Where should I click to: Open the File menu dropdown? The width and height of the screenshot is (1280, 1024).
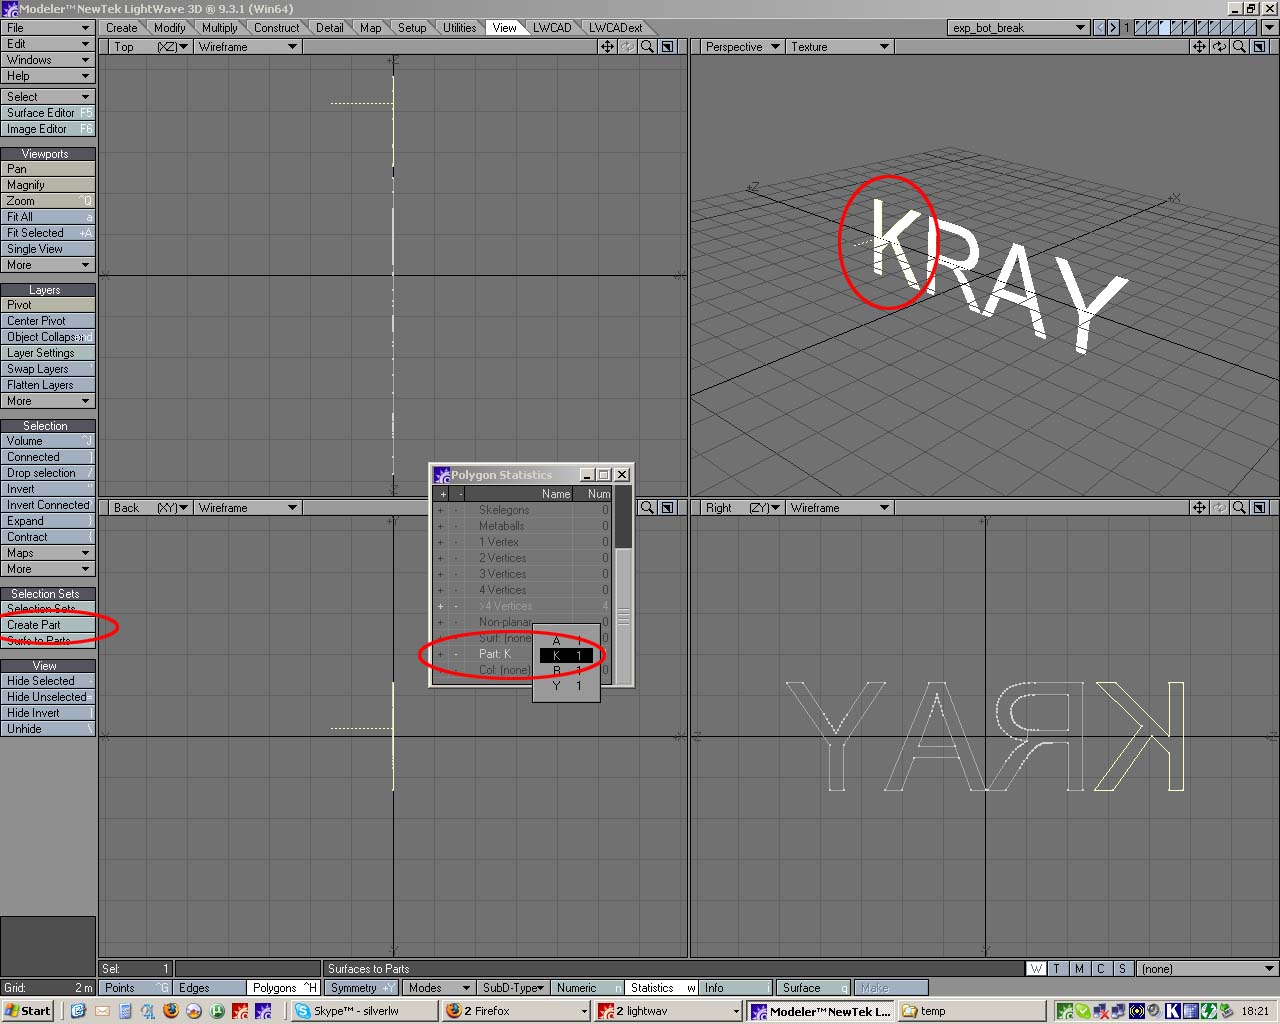47,28
